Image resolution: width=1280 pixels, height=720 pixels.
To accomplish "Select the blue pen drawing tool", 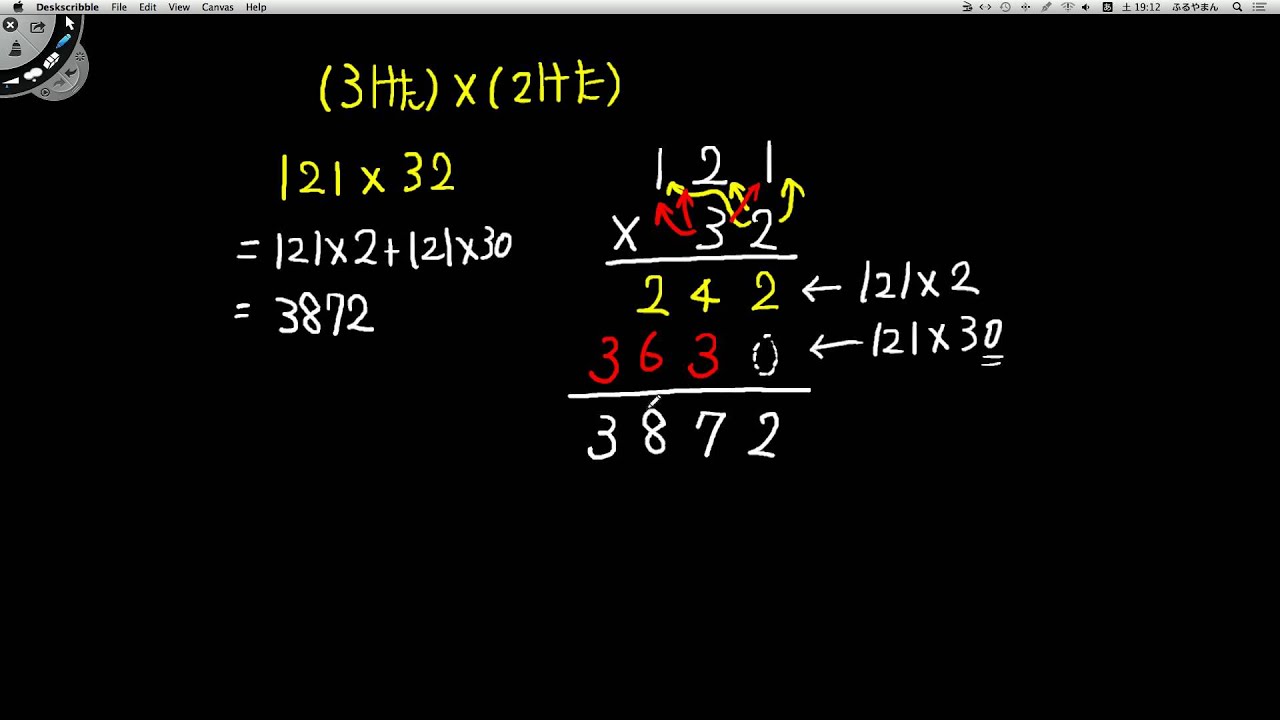I will [63, 41].
